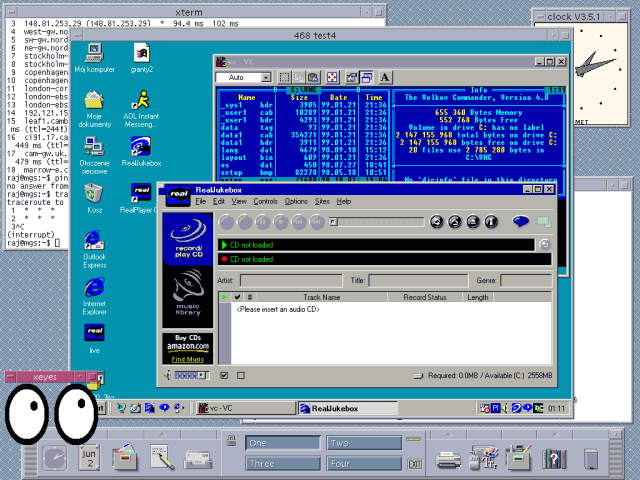Expand subpanel arrow above help icon
Viewport: 640px width, 480px height.
click(555, 434)
